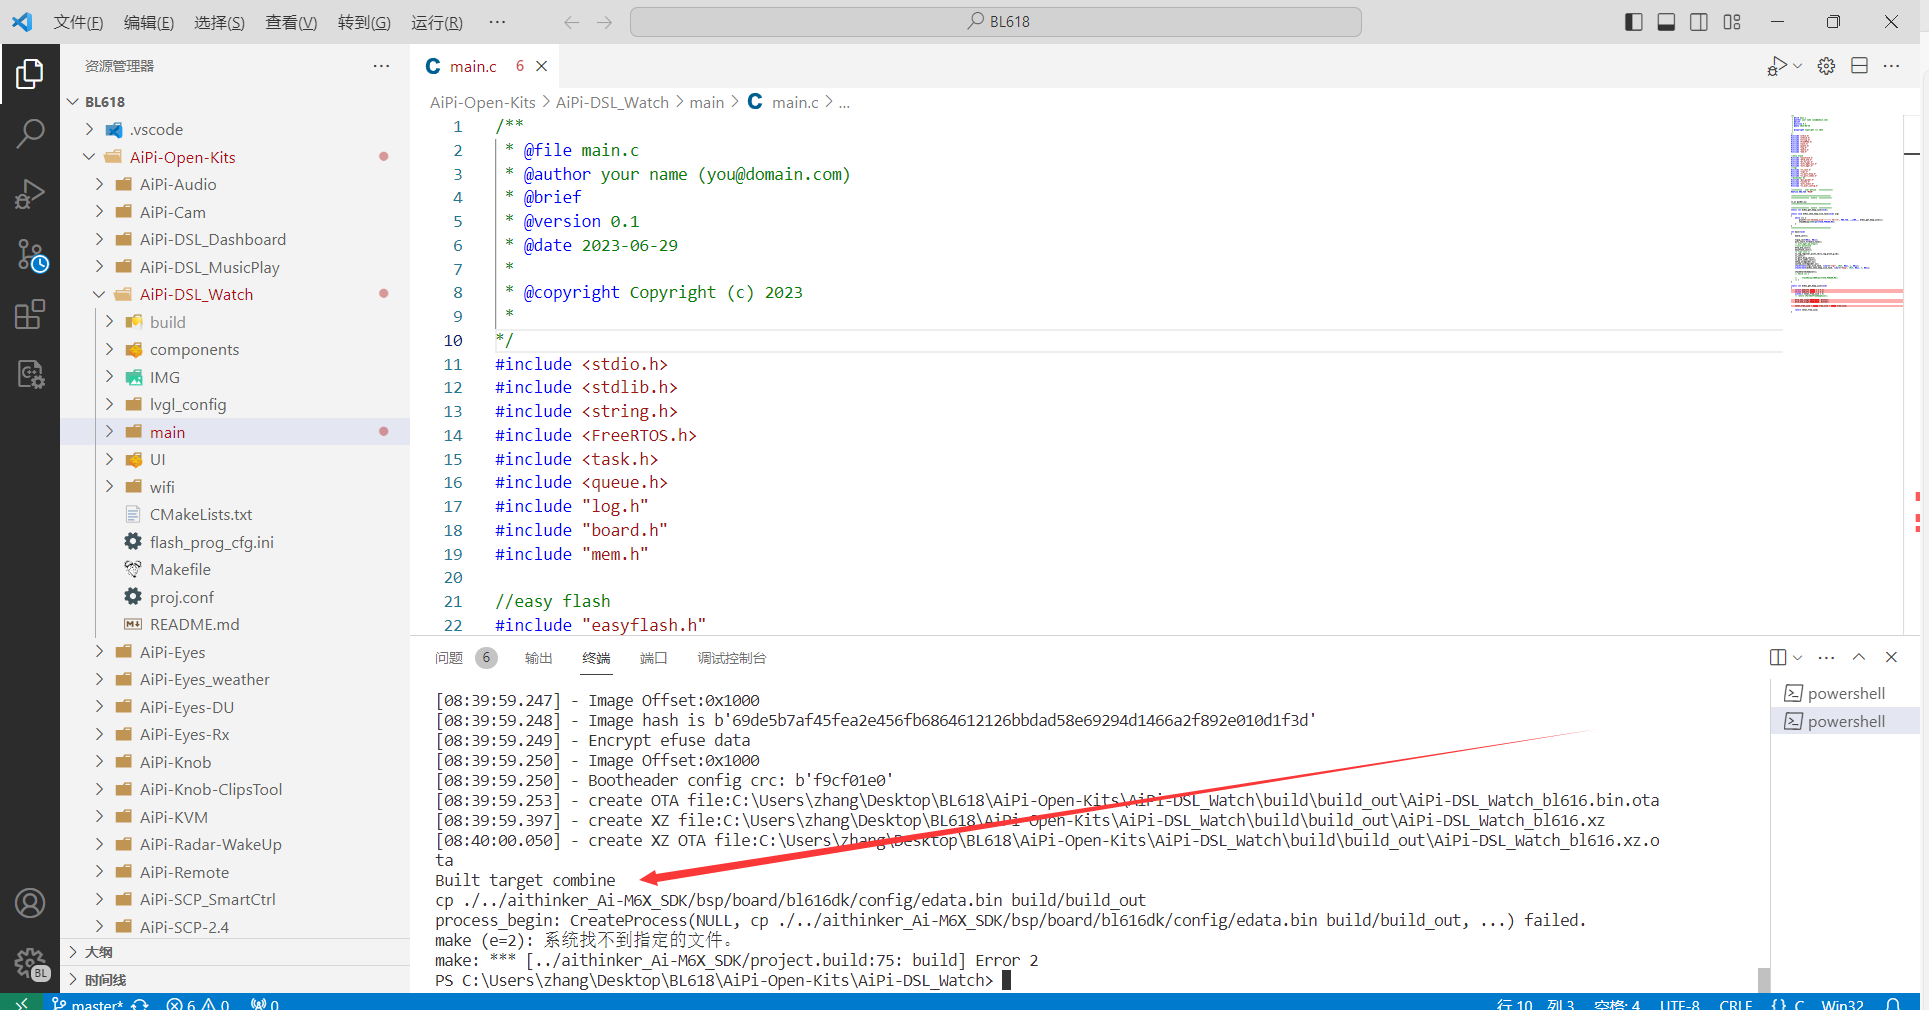Close the terminal panel
Screen dimensions: 1929x1010
click(1891, 657)
